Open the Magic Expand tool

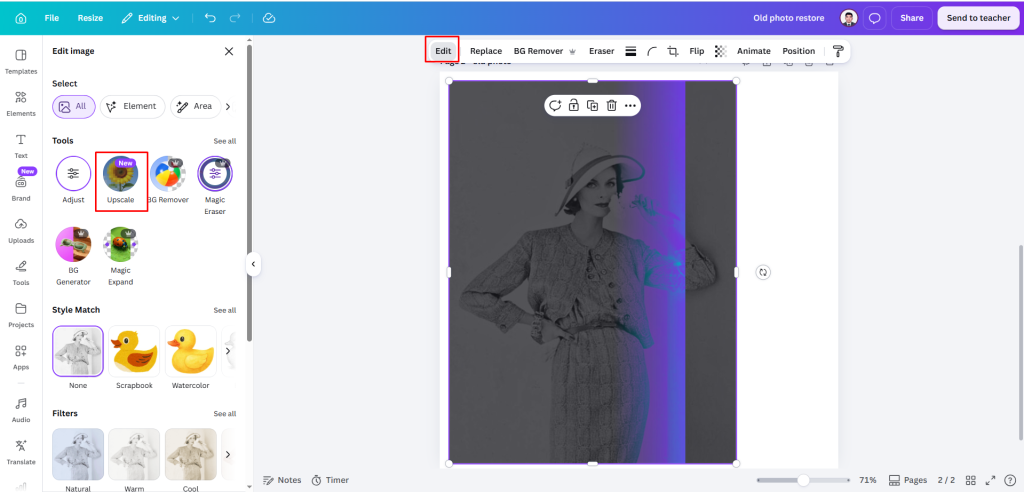point(121,256)
